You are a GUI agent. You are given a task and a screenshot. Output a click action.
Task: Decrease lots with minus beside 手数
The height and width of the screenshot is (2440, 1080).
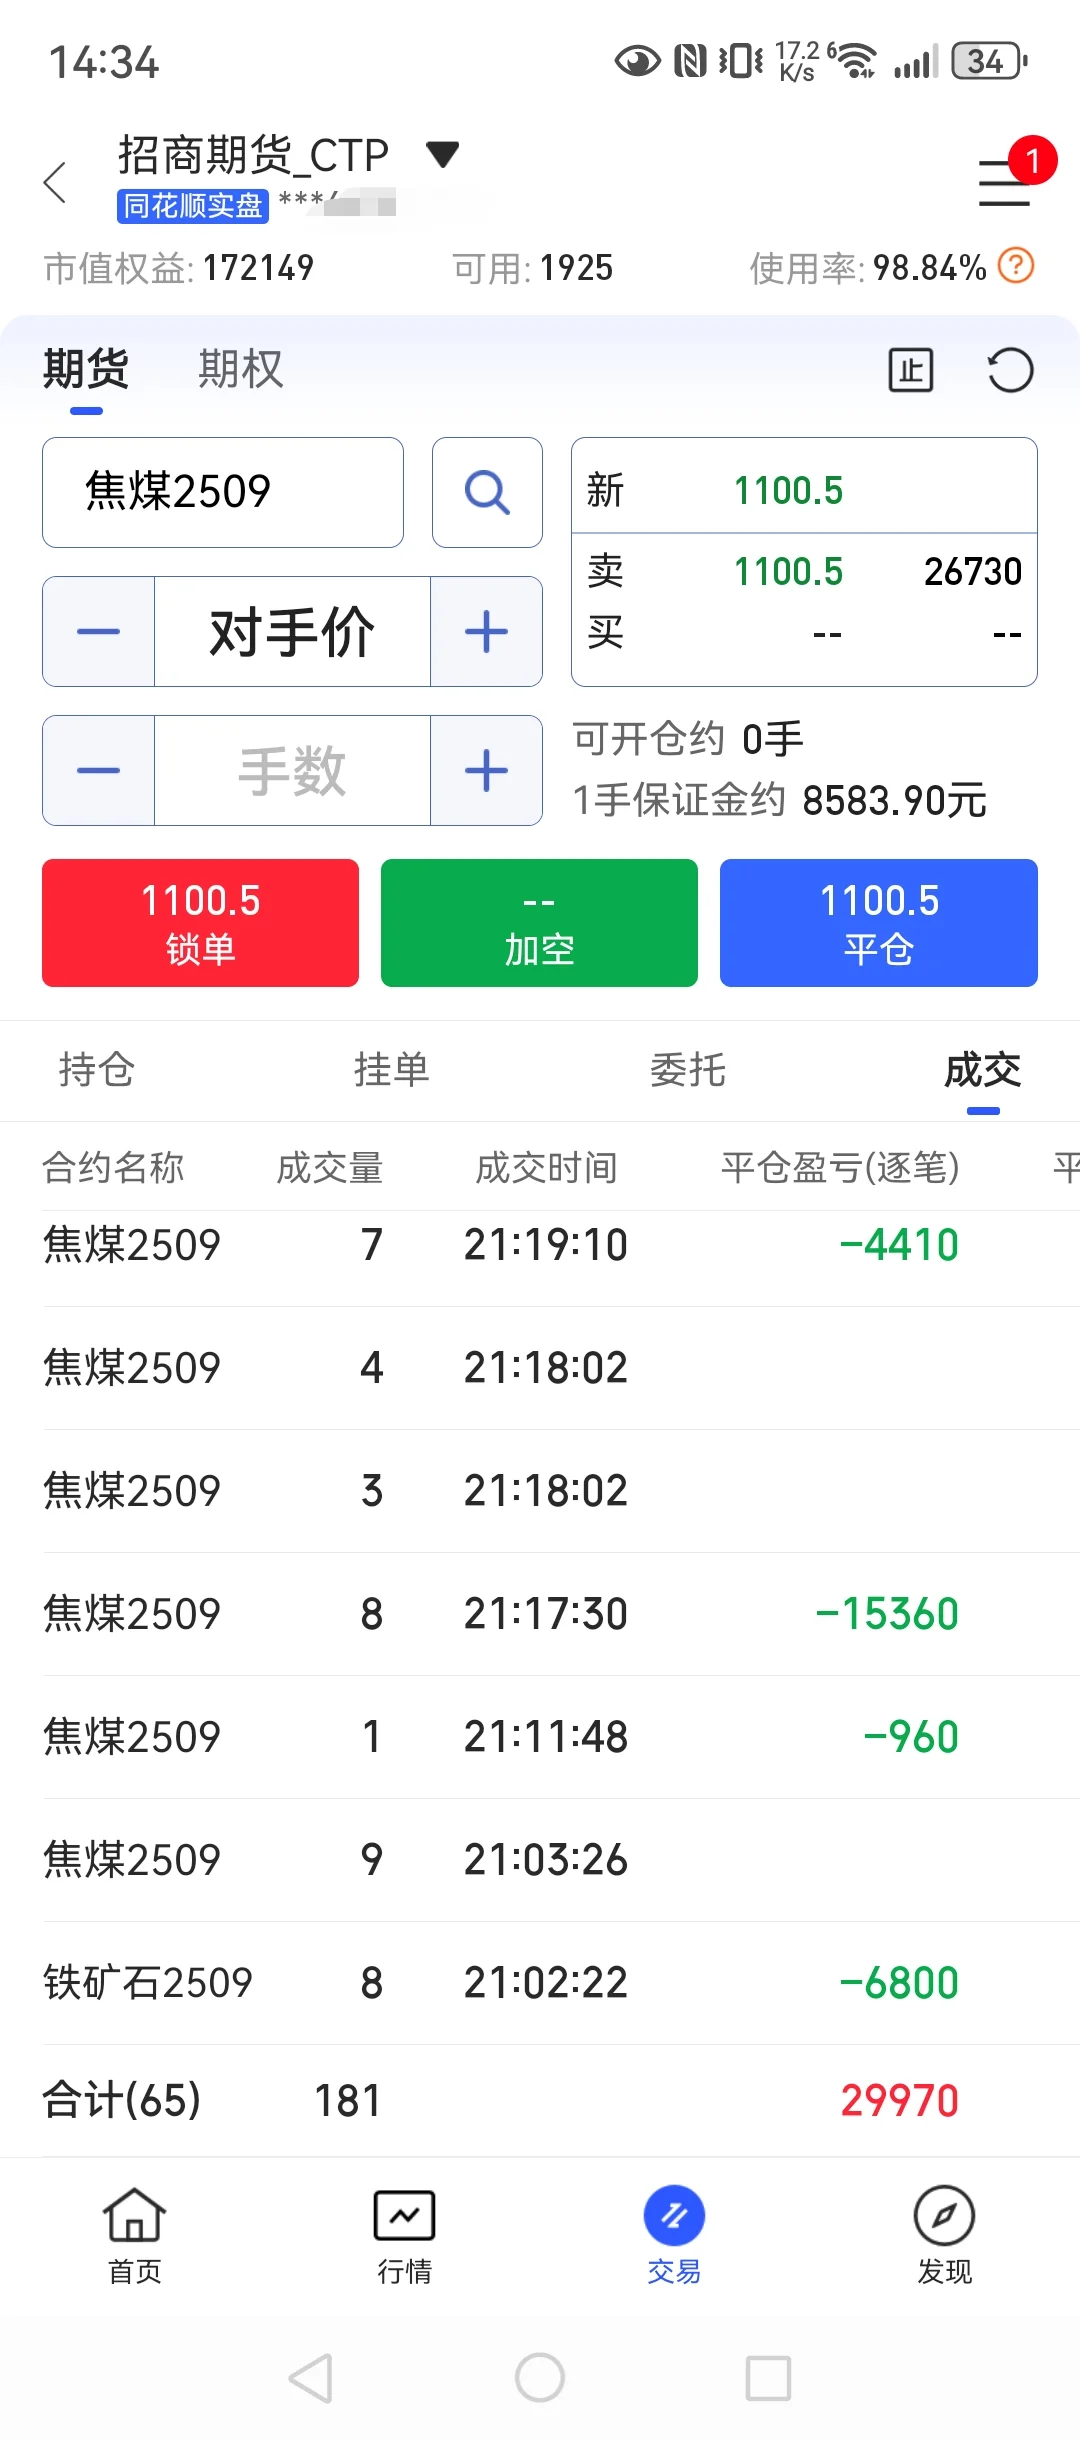(x=98, y=770)
